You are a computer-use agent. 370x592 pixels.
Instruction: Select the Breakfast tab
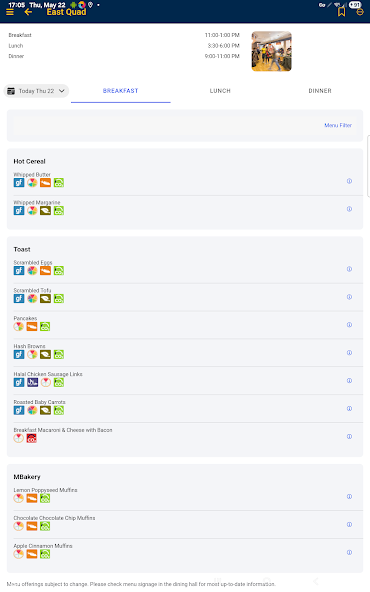point(120,91)
